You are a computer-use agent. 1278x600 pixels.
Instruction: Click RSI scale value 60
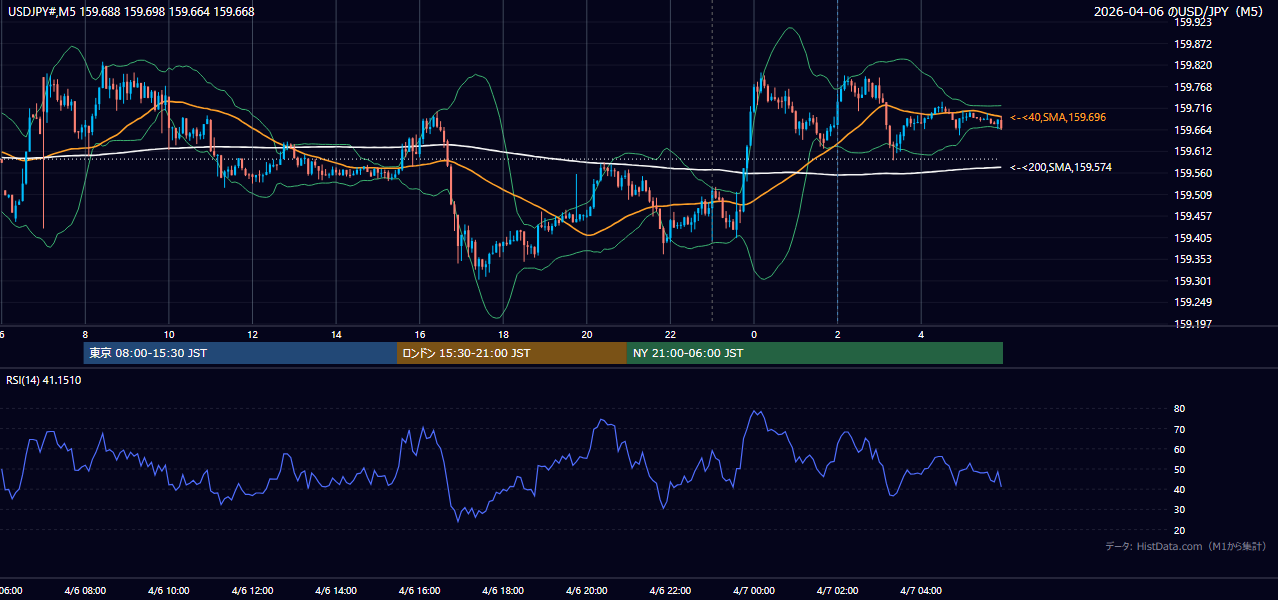tap(1179, 449)
